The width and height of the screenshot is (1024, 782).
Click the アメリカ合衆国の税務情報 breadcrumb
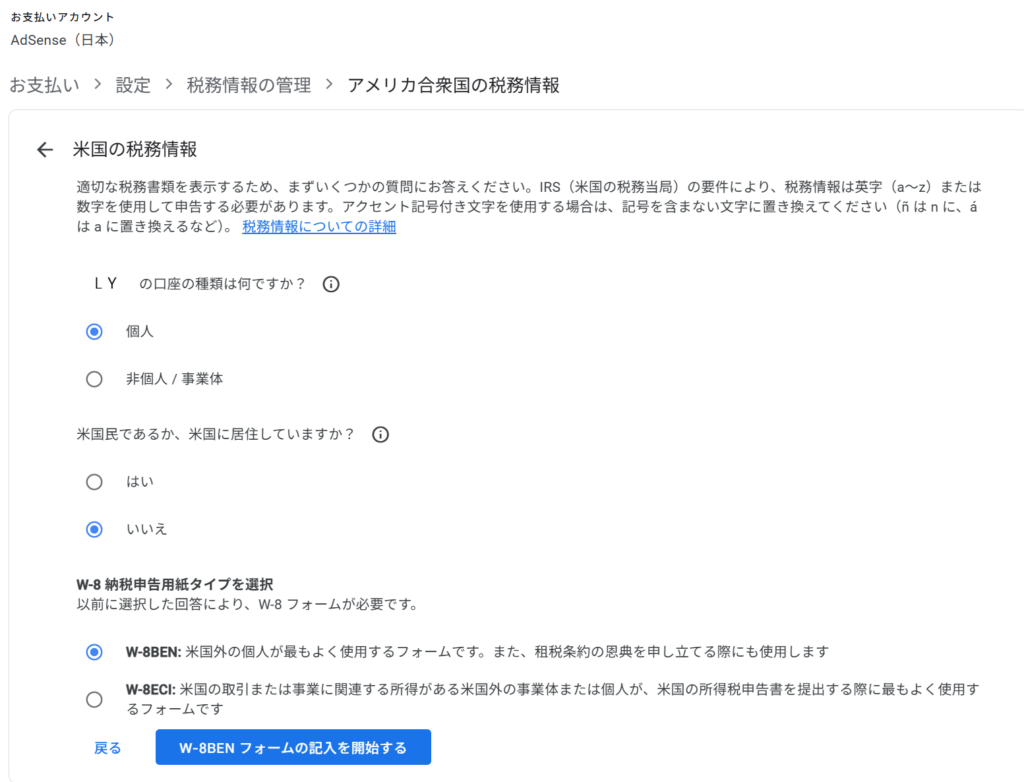[x=452, y=85]
